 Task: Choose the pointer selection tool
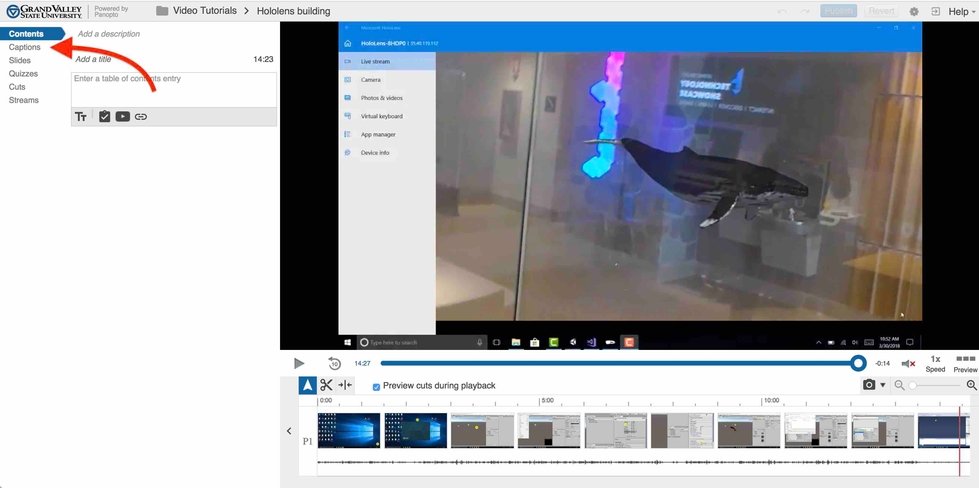[x=308, y=385]
